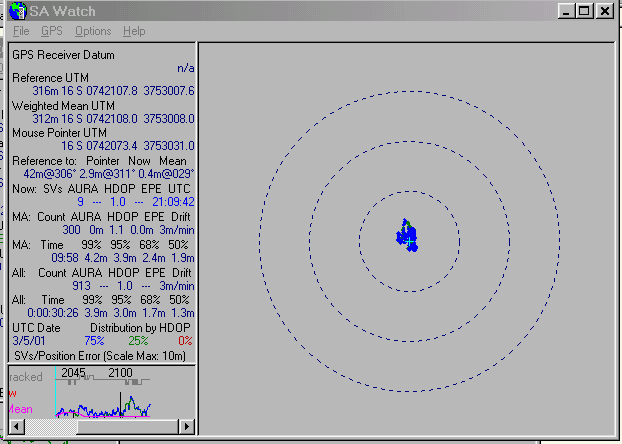Minimize the SA Watch window
Screen dimensions: 622x444
point(567,11)
